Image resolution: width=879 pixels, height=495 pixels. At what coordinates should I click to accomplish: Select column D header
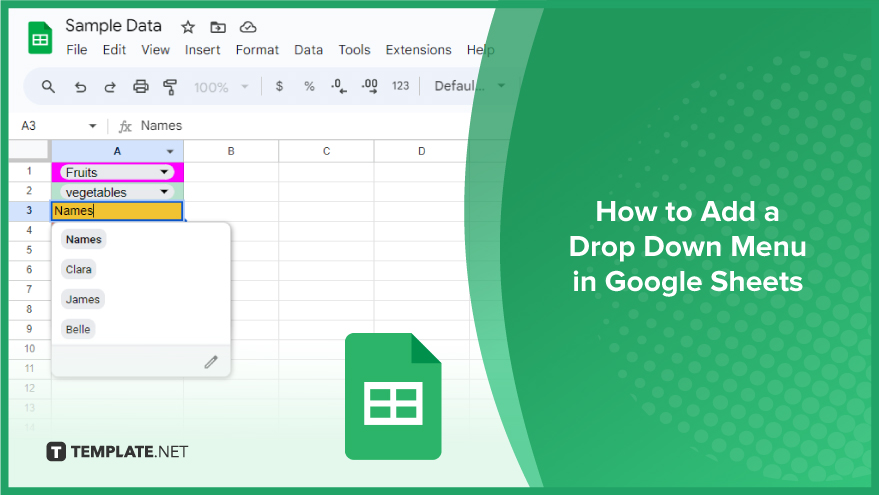422,151
